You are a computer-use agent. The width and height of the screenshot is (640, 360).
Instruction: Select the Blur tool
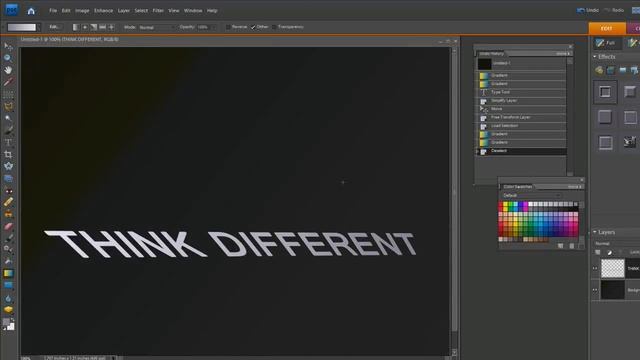tap(8, 298)
